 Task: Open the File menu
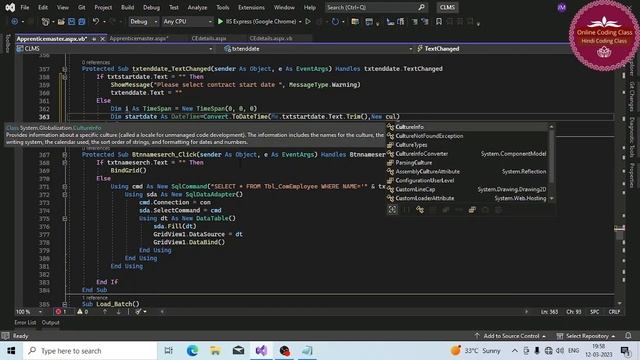pos(25,7)
